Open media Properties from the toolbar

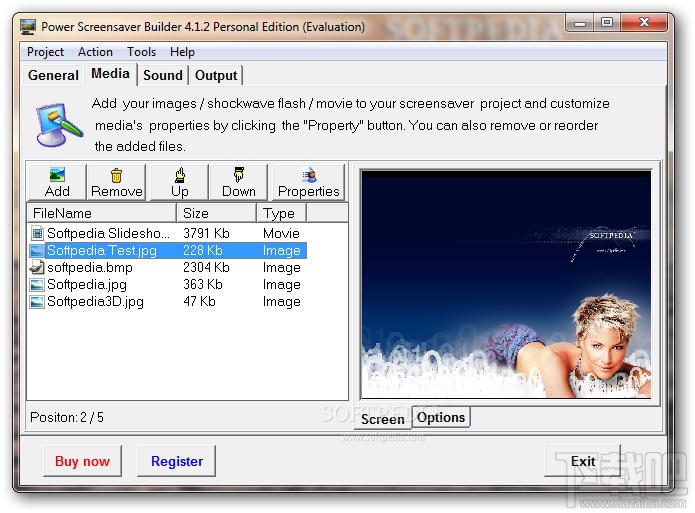point(308,182)
